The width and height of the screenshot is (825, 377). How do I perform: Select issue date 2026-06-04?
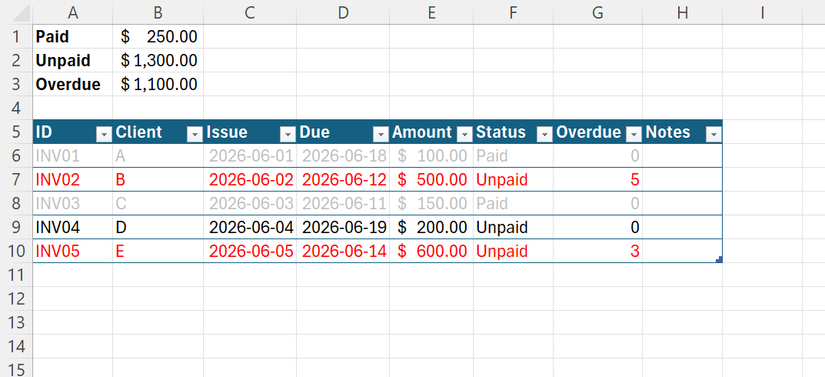(250, 227)
